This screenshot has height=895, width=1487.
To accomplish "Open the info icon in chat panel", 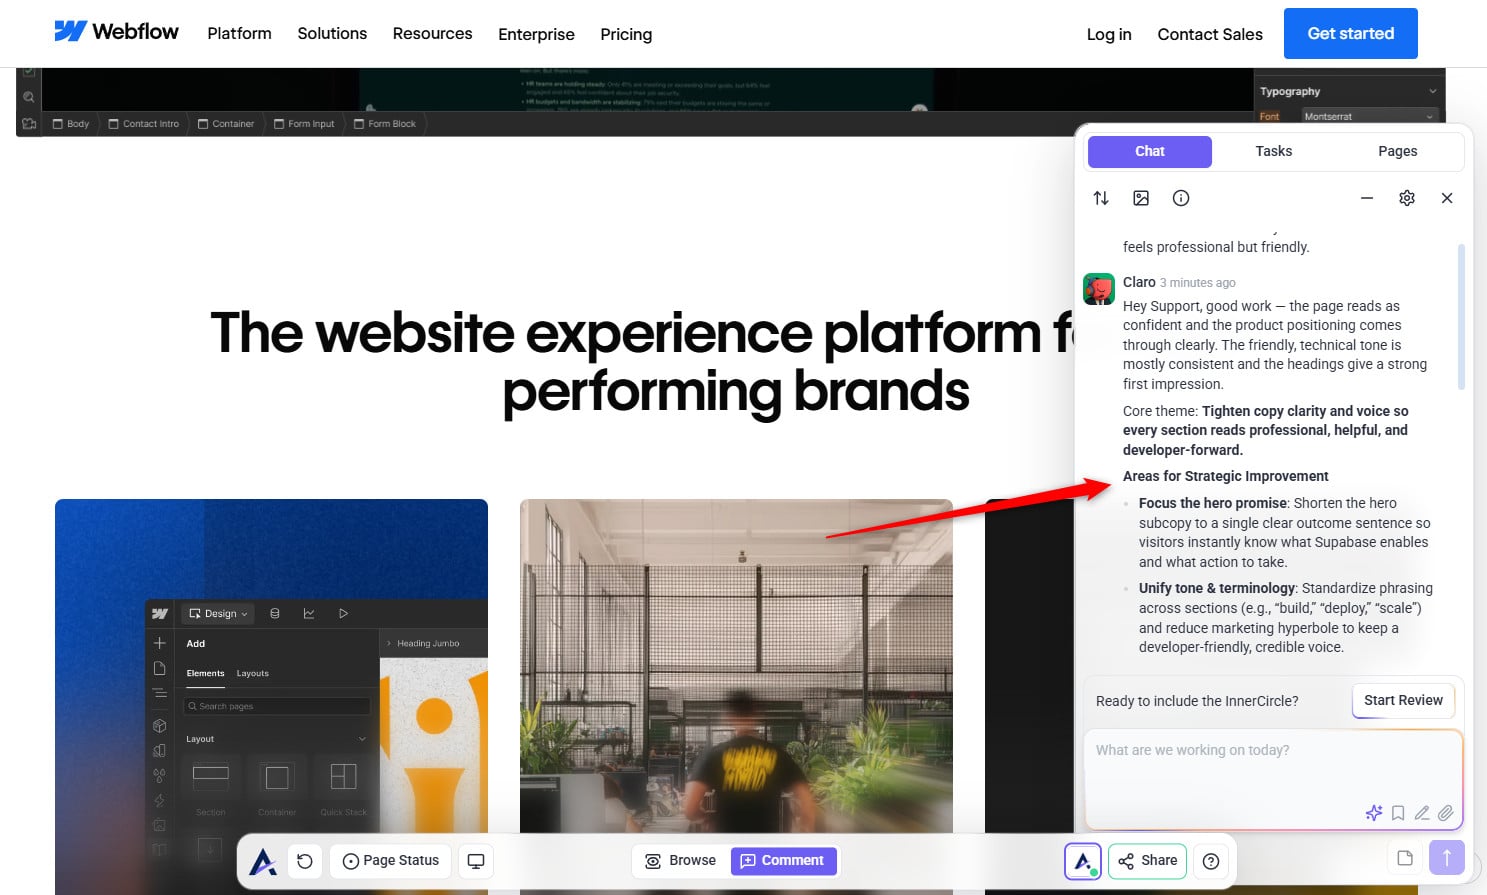I will coord(1181,198).
